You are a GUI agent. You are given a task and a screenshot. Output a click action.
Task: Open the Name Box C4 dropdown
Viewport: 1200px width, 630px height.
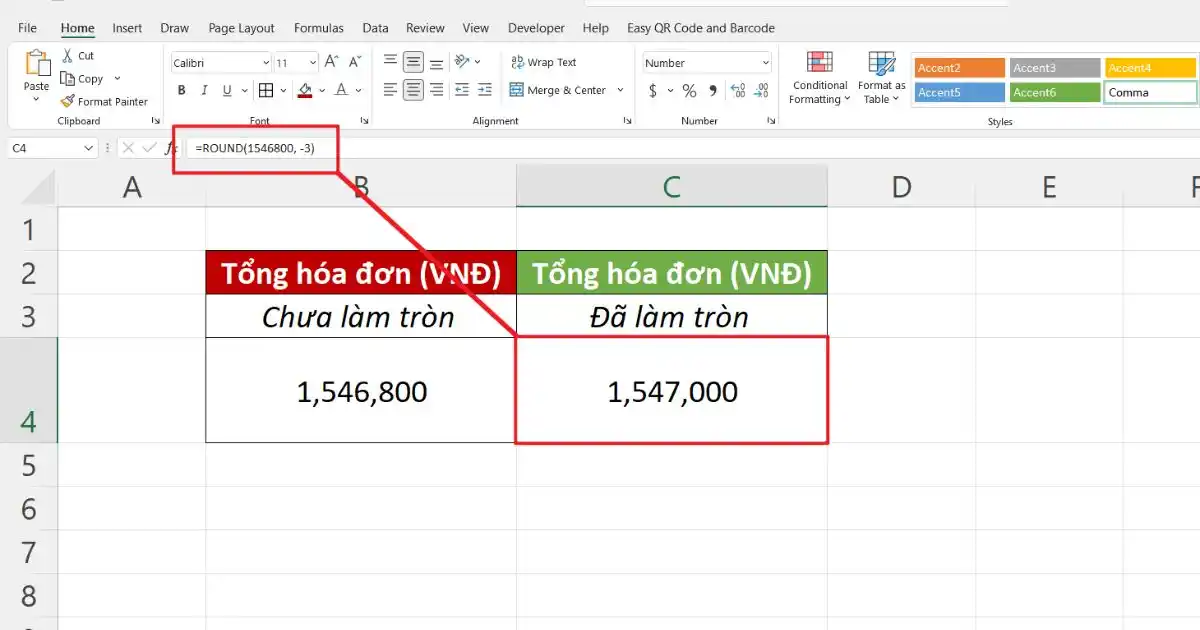pyautogui.click(x=88, y=148)
